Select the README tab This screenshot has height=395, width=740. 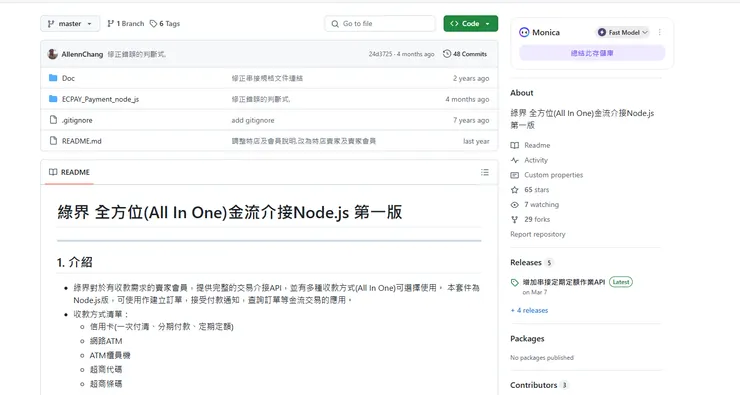point(69,172)
